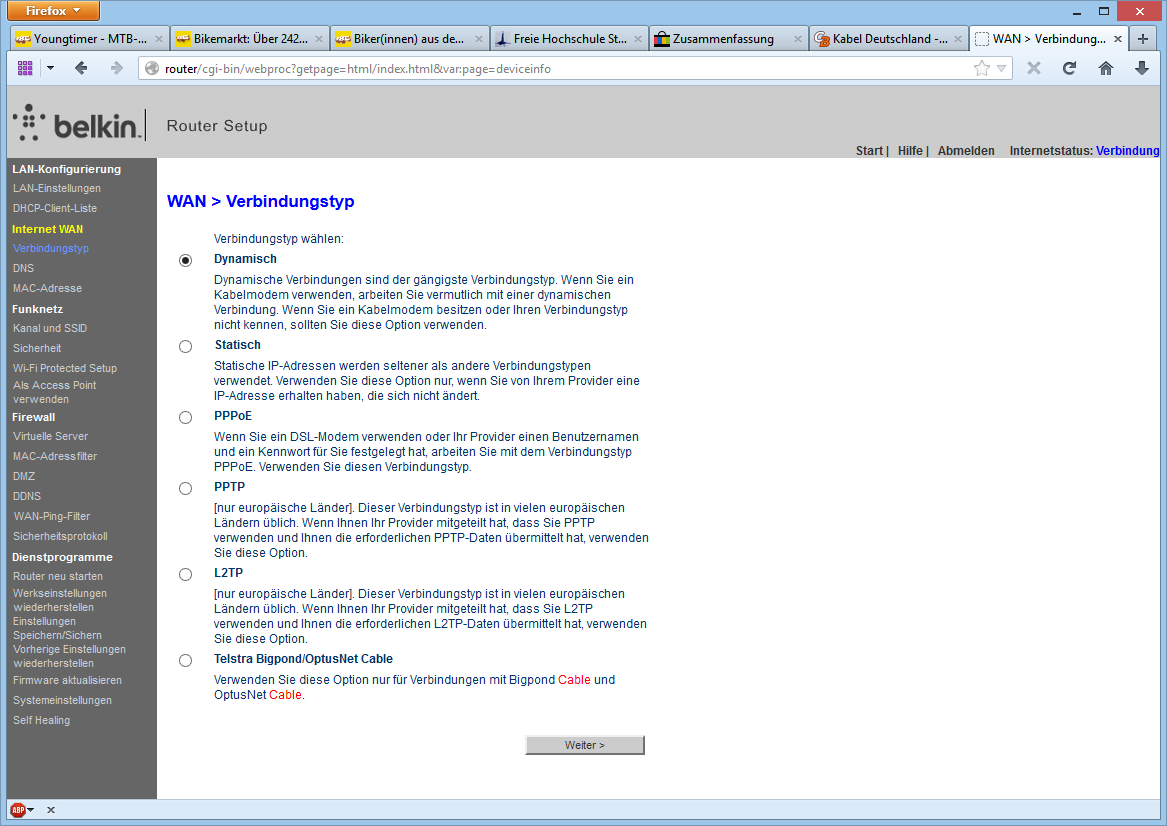Open the DDNS page
1167x826 pixels.
[27, 496]
